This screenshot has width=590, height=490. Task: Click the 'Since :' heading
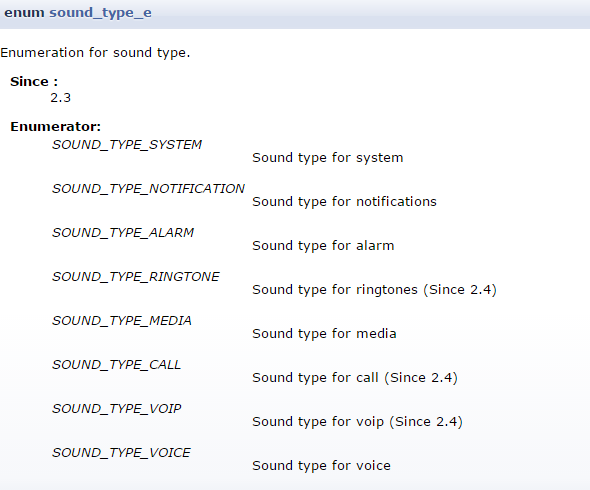coord(34,82)
